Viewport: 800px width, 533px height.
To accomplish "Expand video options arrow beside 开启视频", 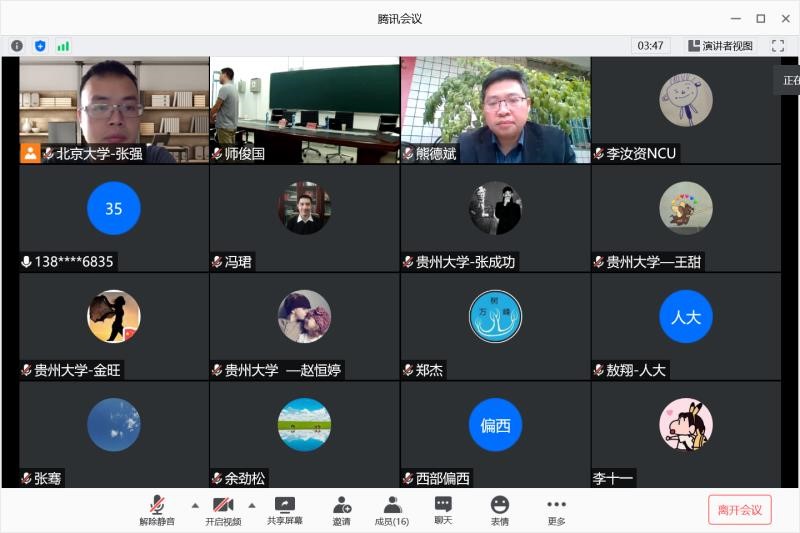I will (x=252, y=505).
